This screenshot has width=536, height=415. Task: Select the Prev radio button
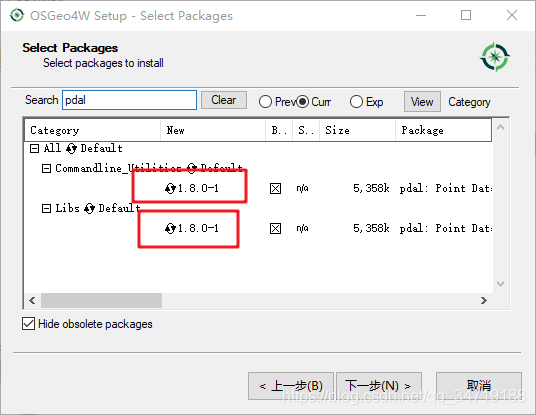point(265,102)
